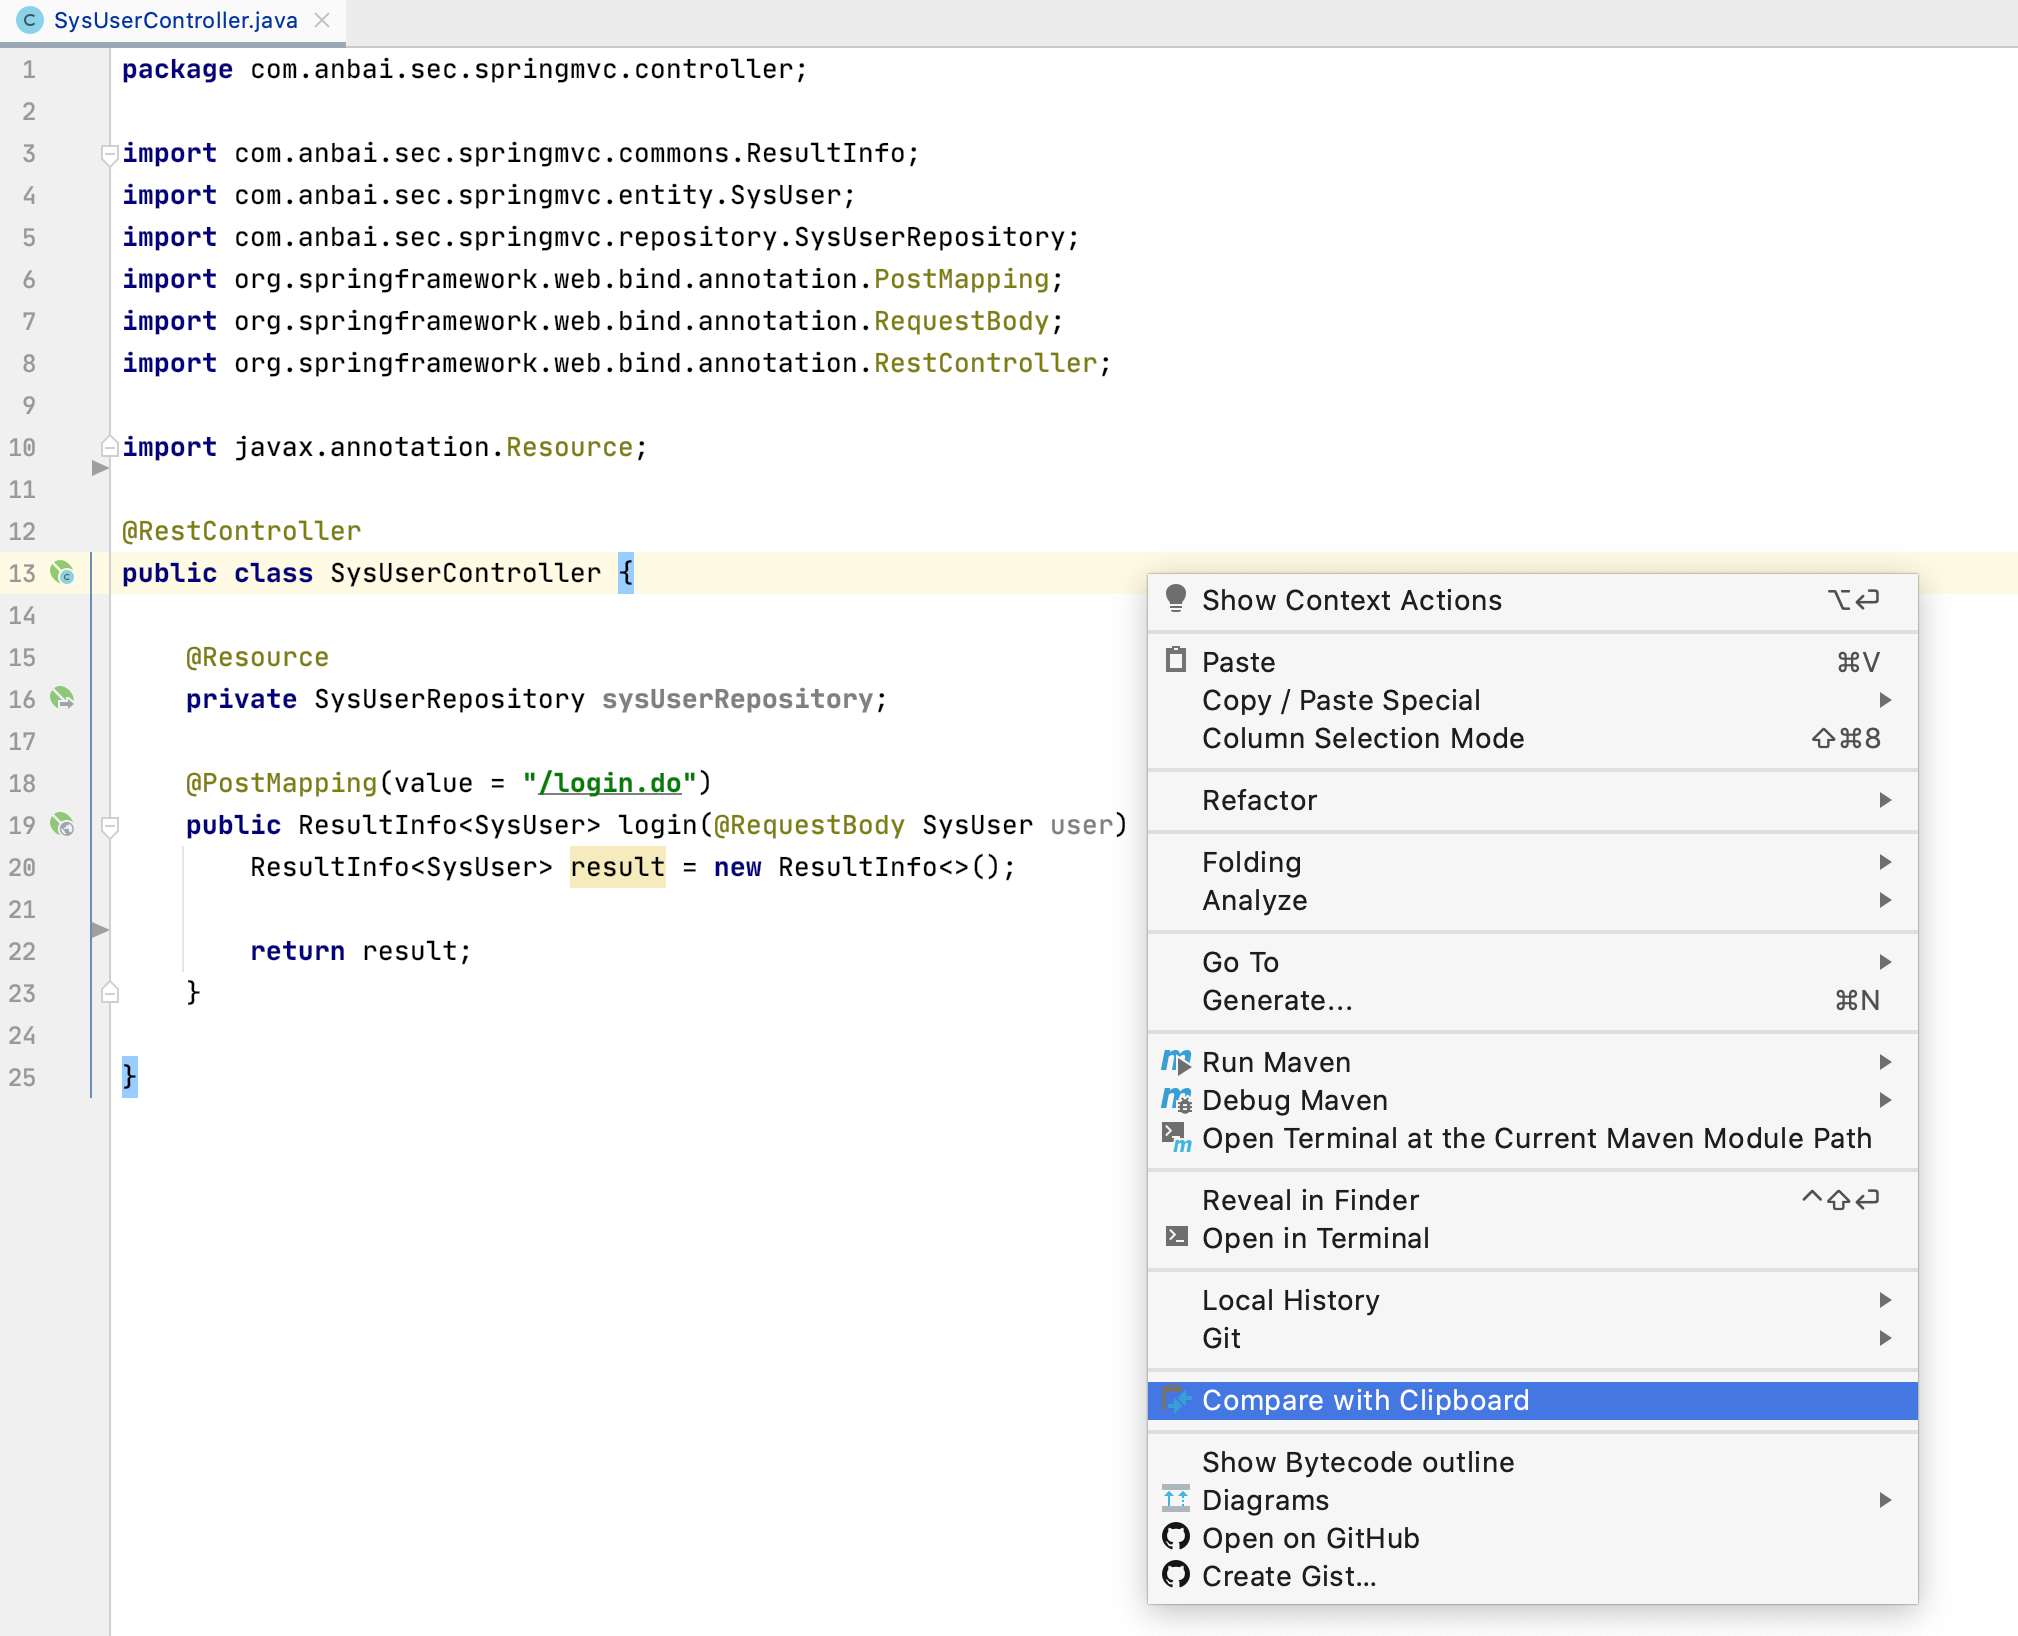Click the Open on GitHub octocat icon
The width and height of the screenshot is (2018, 1636).
tap(1176, 1537)
